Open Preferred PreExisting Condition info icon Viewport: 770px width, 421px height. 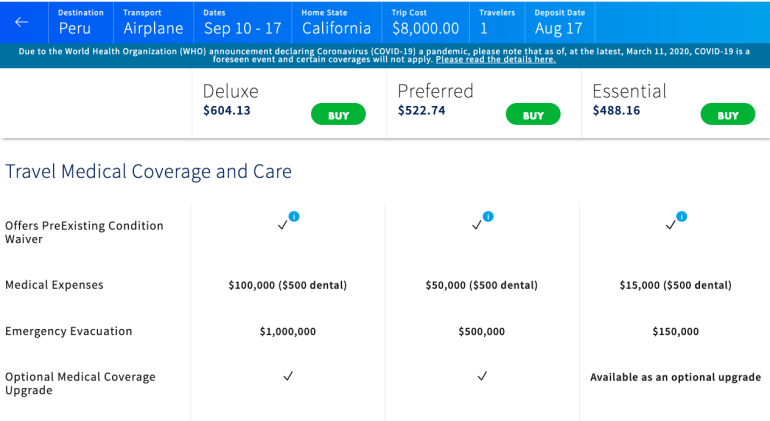coord(488,216)
